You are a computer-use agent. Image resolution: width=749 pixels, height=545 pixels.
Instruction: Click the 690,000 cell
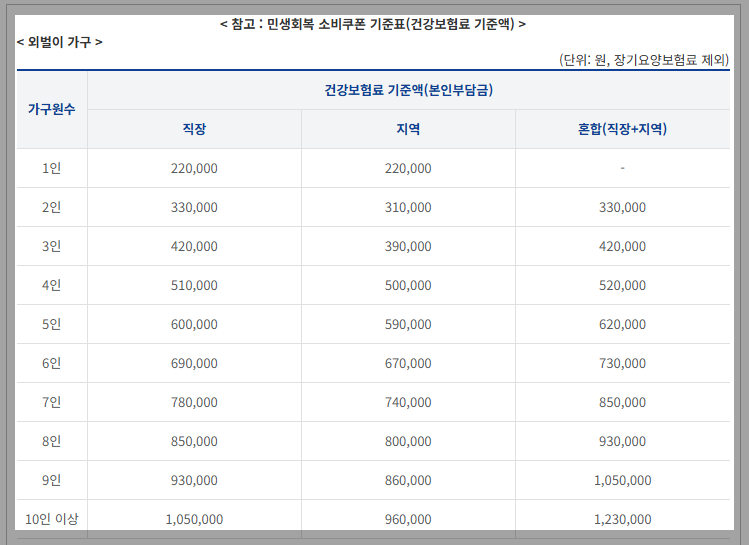[194, 363]
